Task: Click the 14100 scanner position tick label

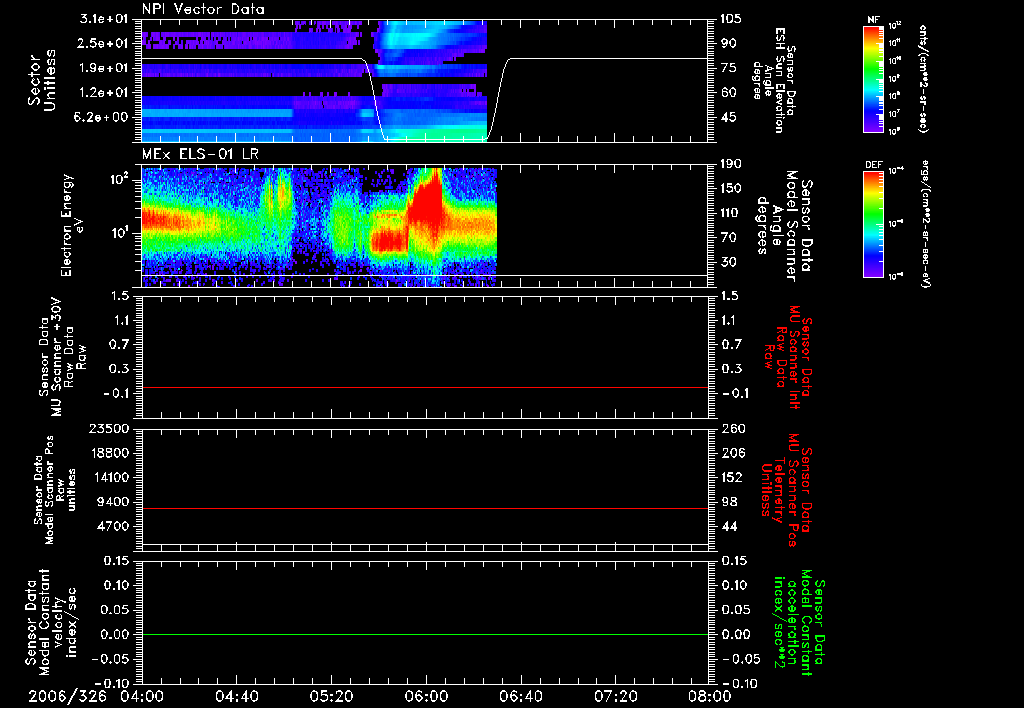Action: coord(110,477)
